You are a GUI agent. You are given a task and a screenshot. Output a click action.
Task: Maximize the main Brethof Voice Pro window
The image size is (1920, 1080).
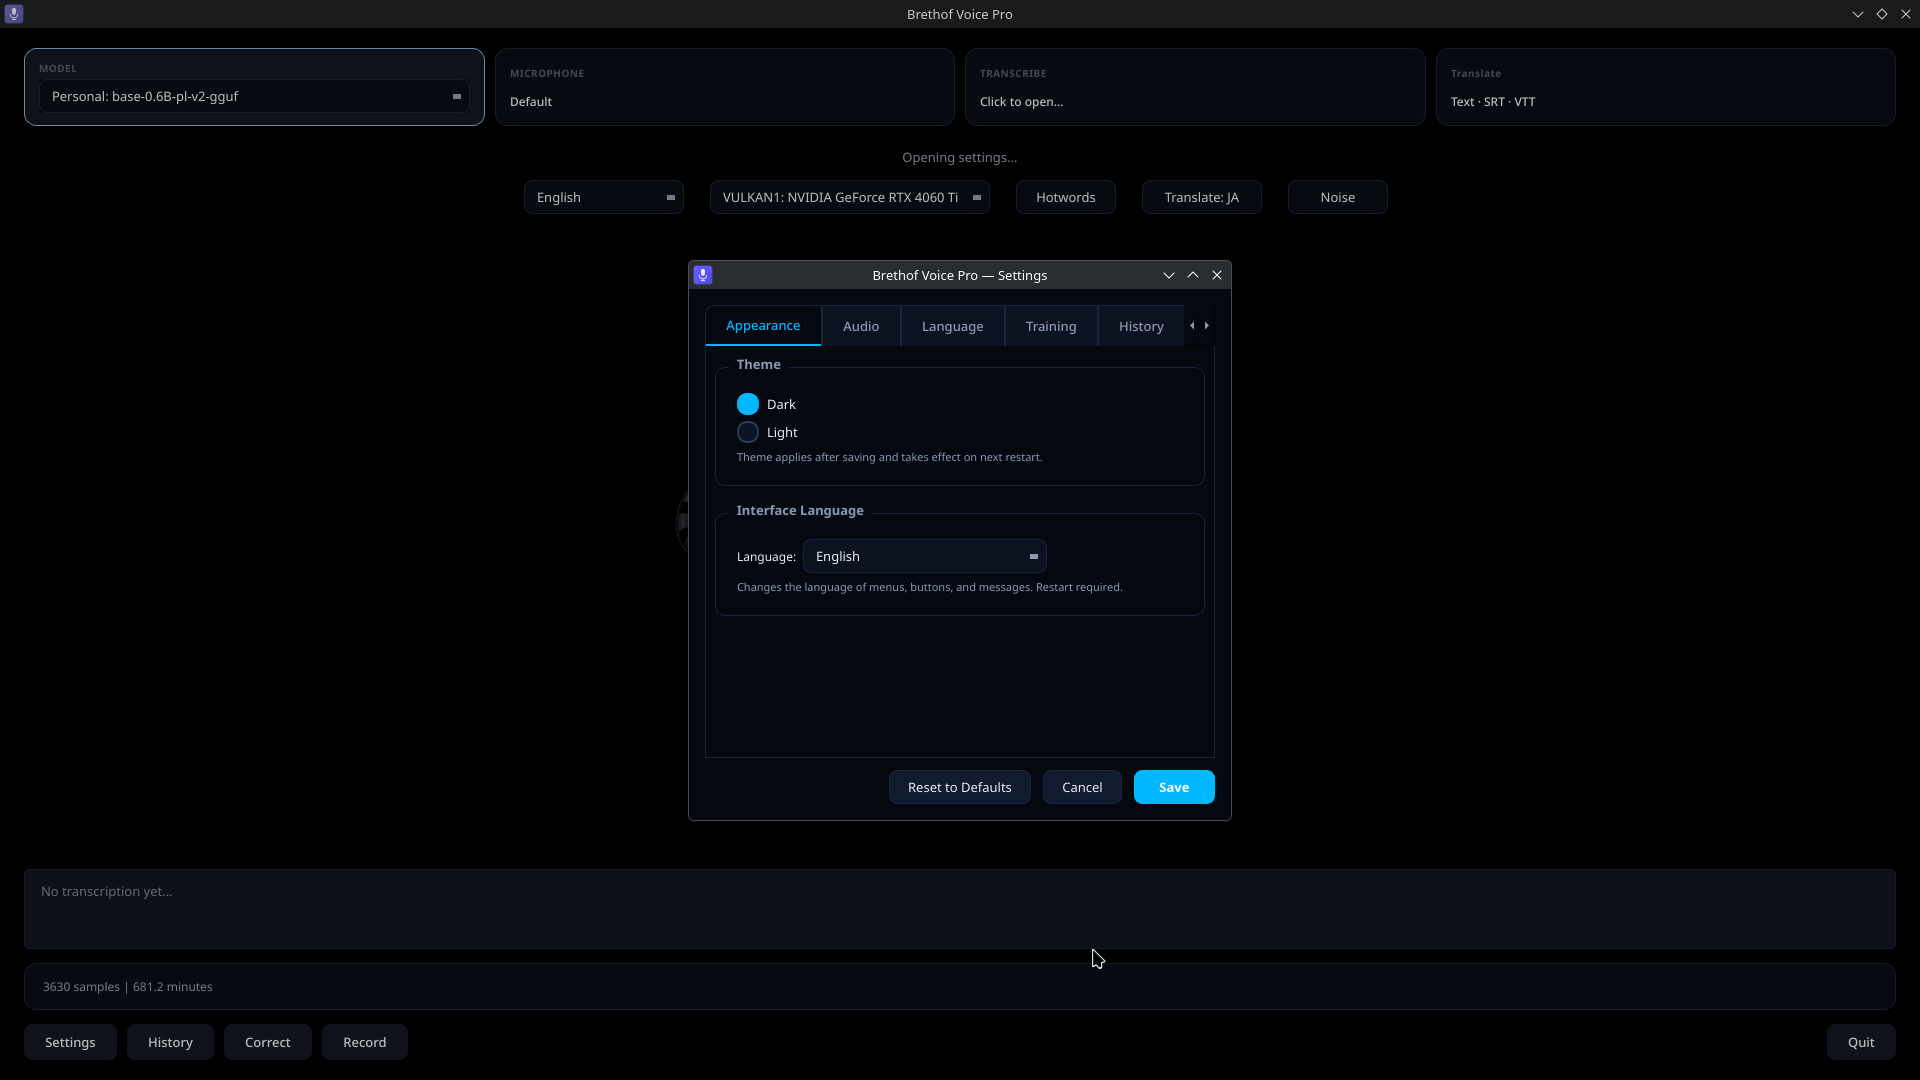(x=1882, y=14)
